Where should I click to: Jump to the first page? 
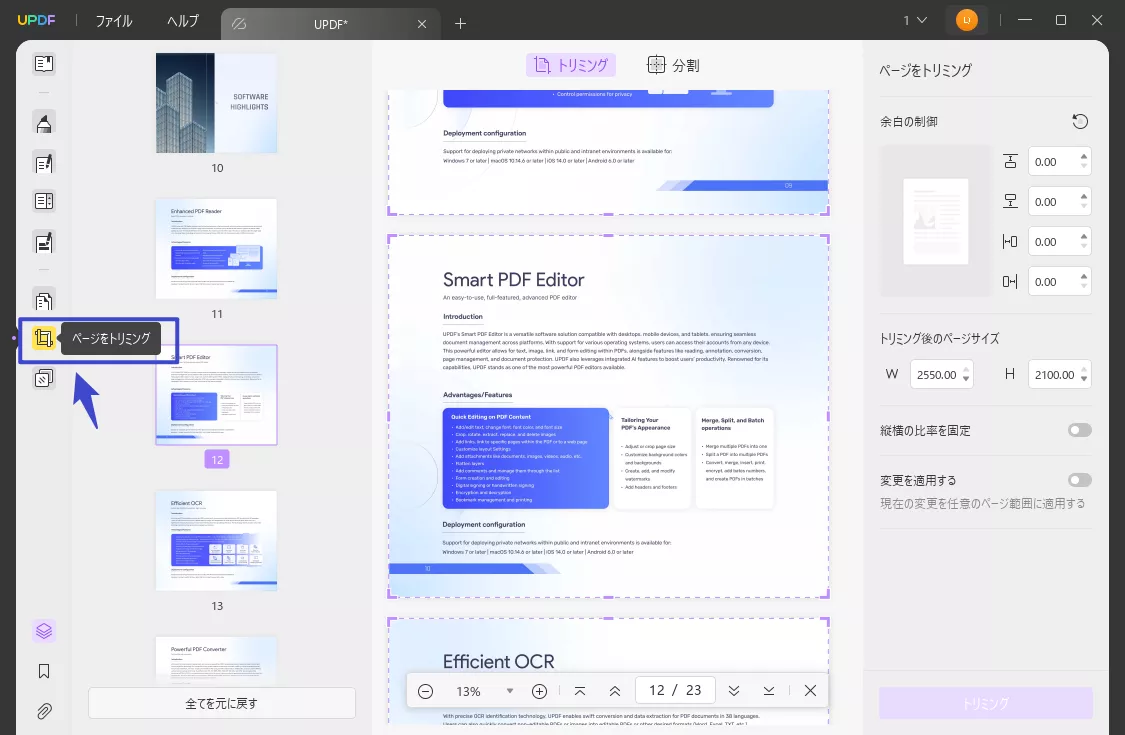(580, 690)
